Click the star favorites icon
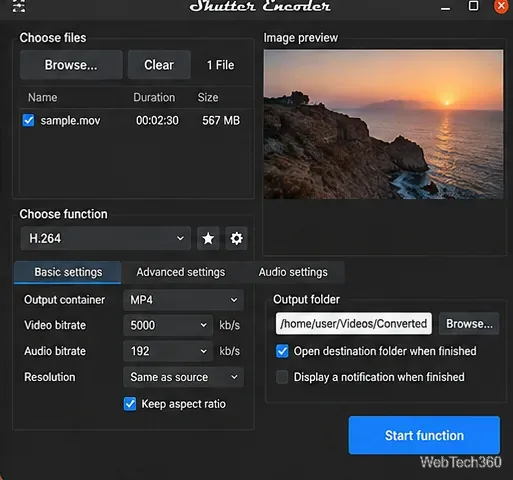Screen dimensions: 513x480 (208, 238)
